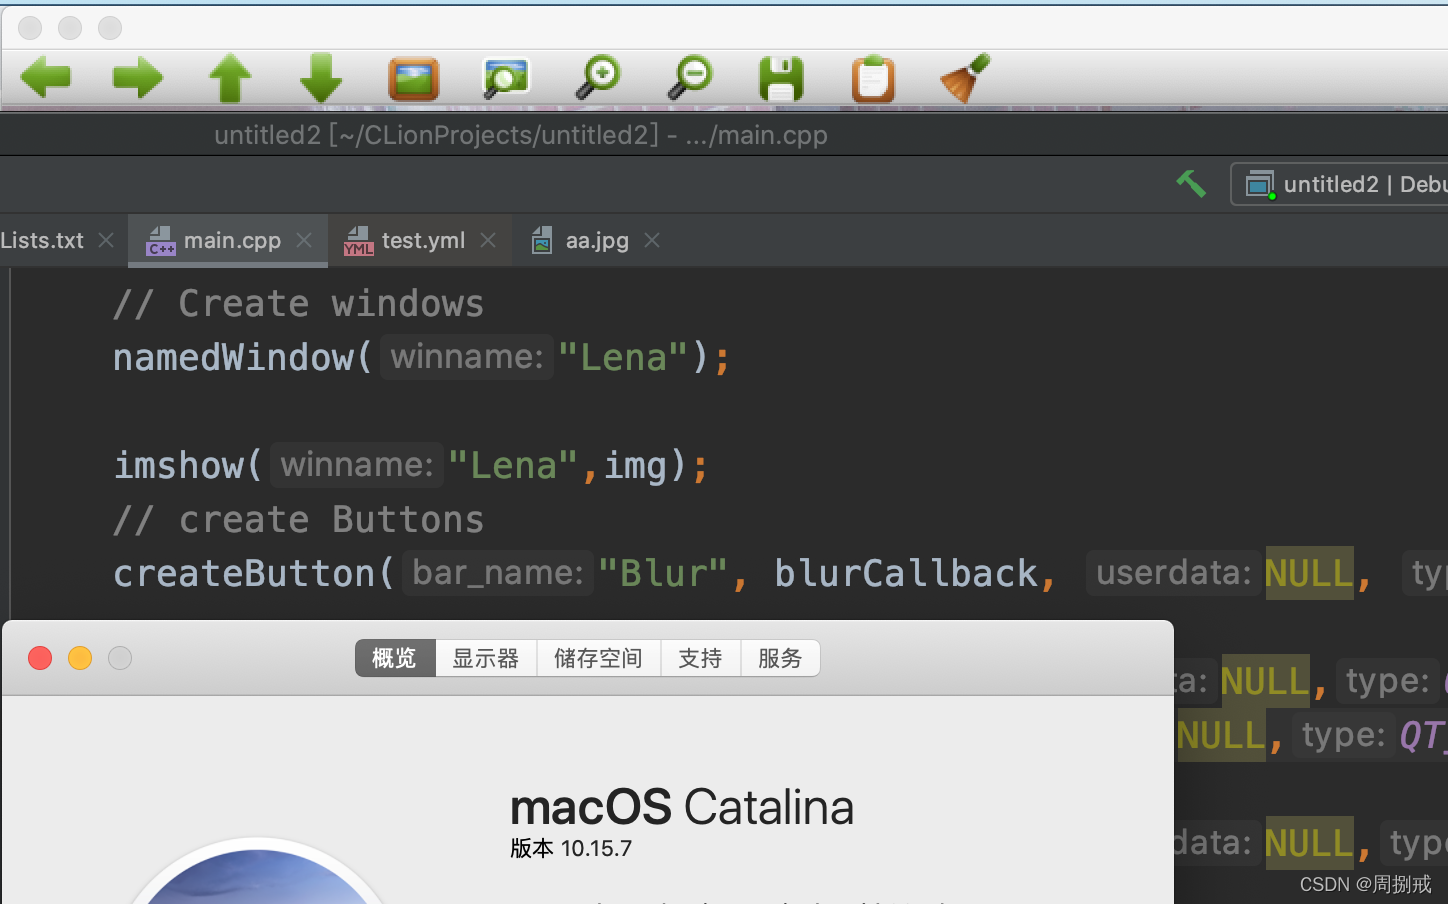Click the green right arrow toolbar icon

(x=138, y=78)
